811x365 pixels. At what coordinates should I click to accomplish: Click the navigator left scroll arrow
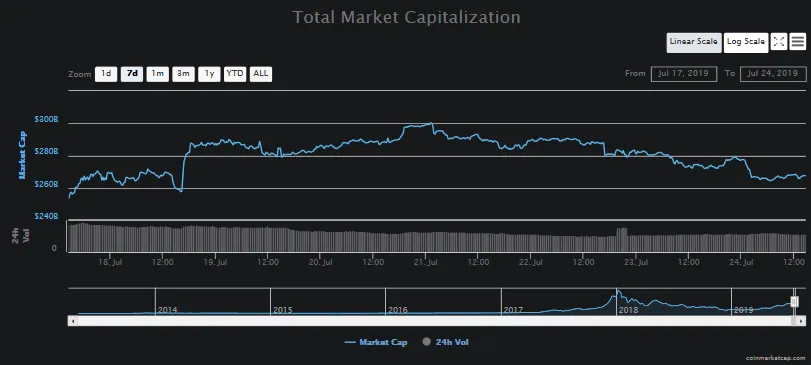coord(73,321)
